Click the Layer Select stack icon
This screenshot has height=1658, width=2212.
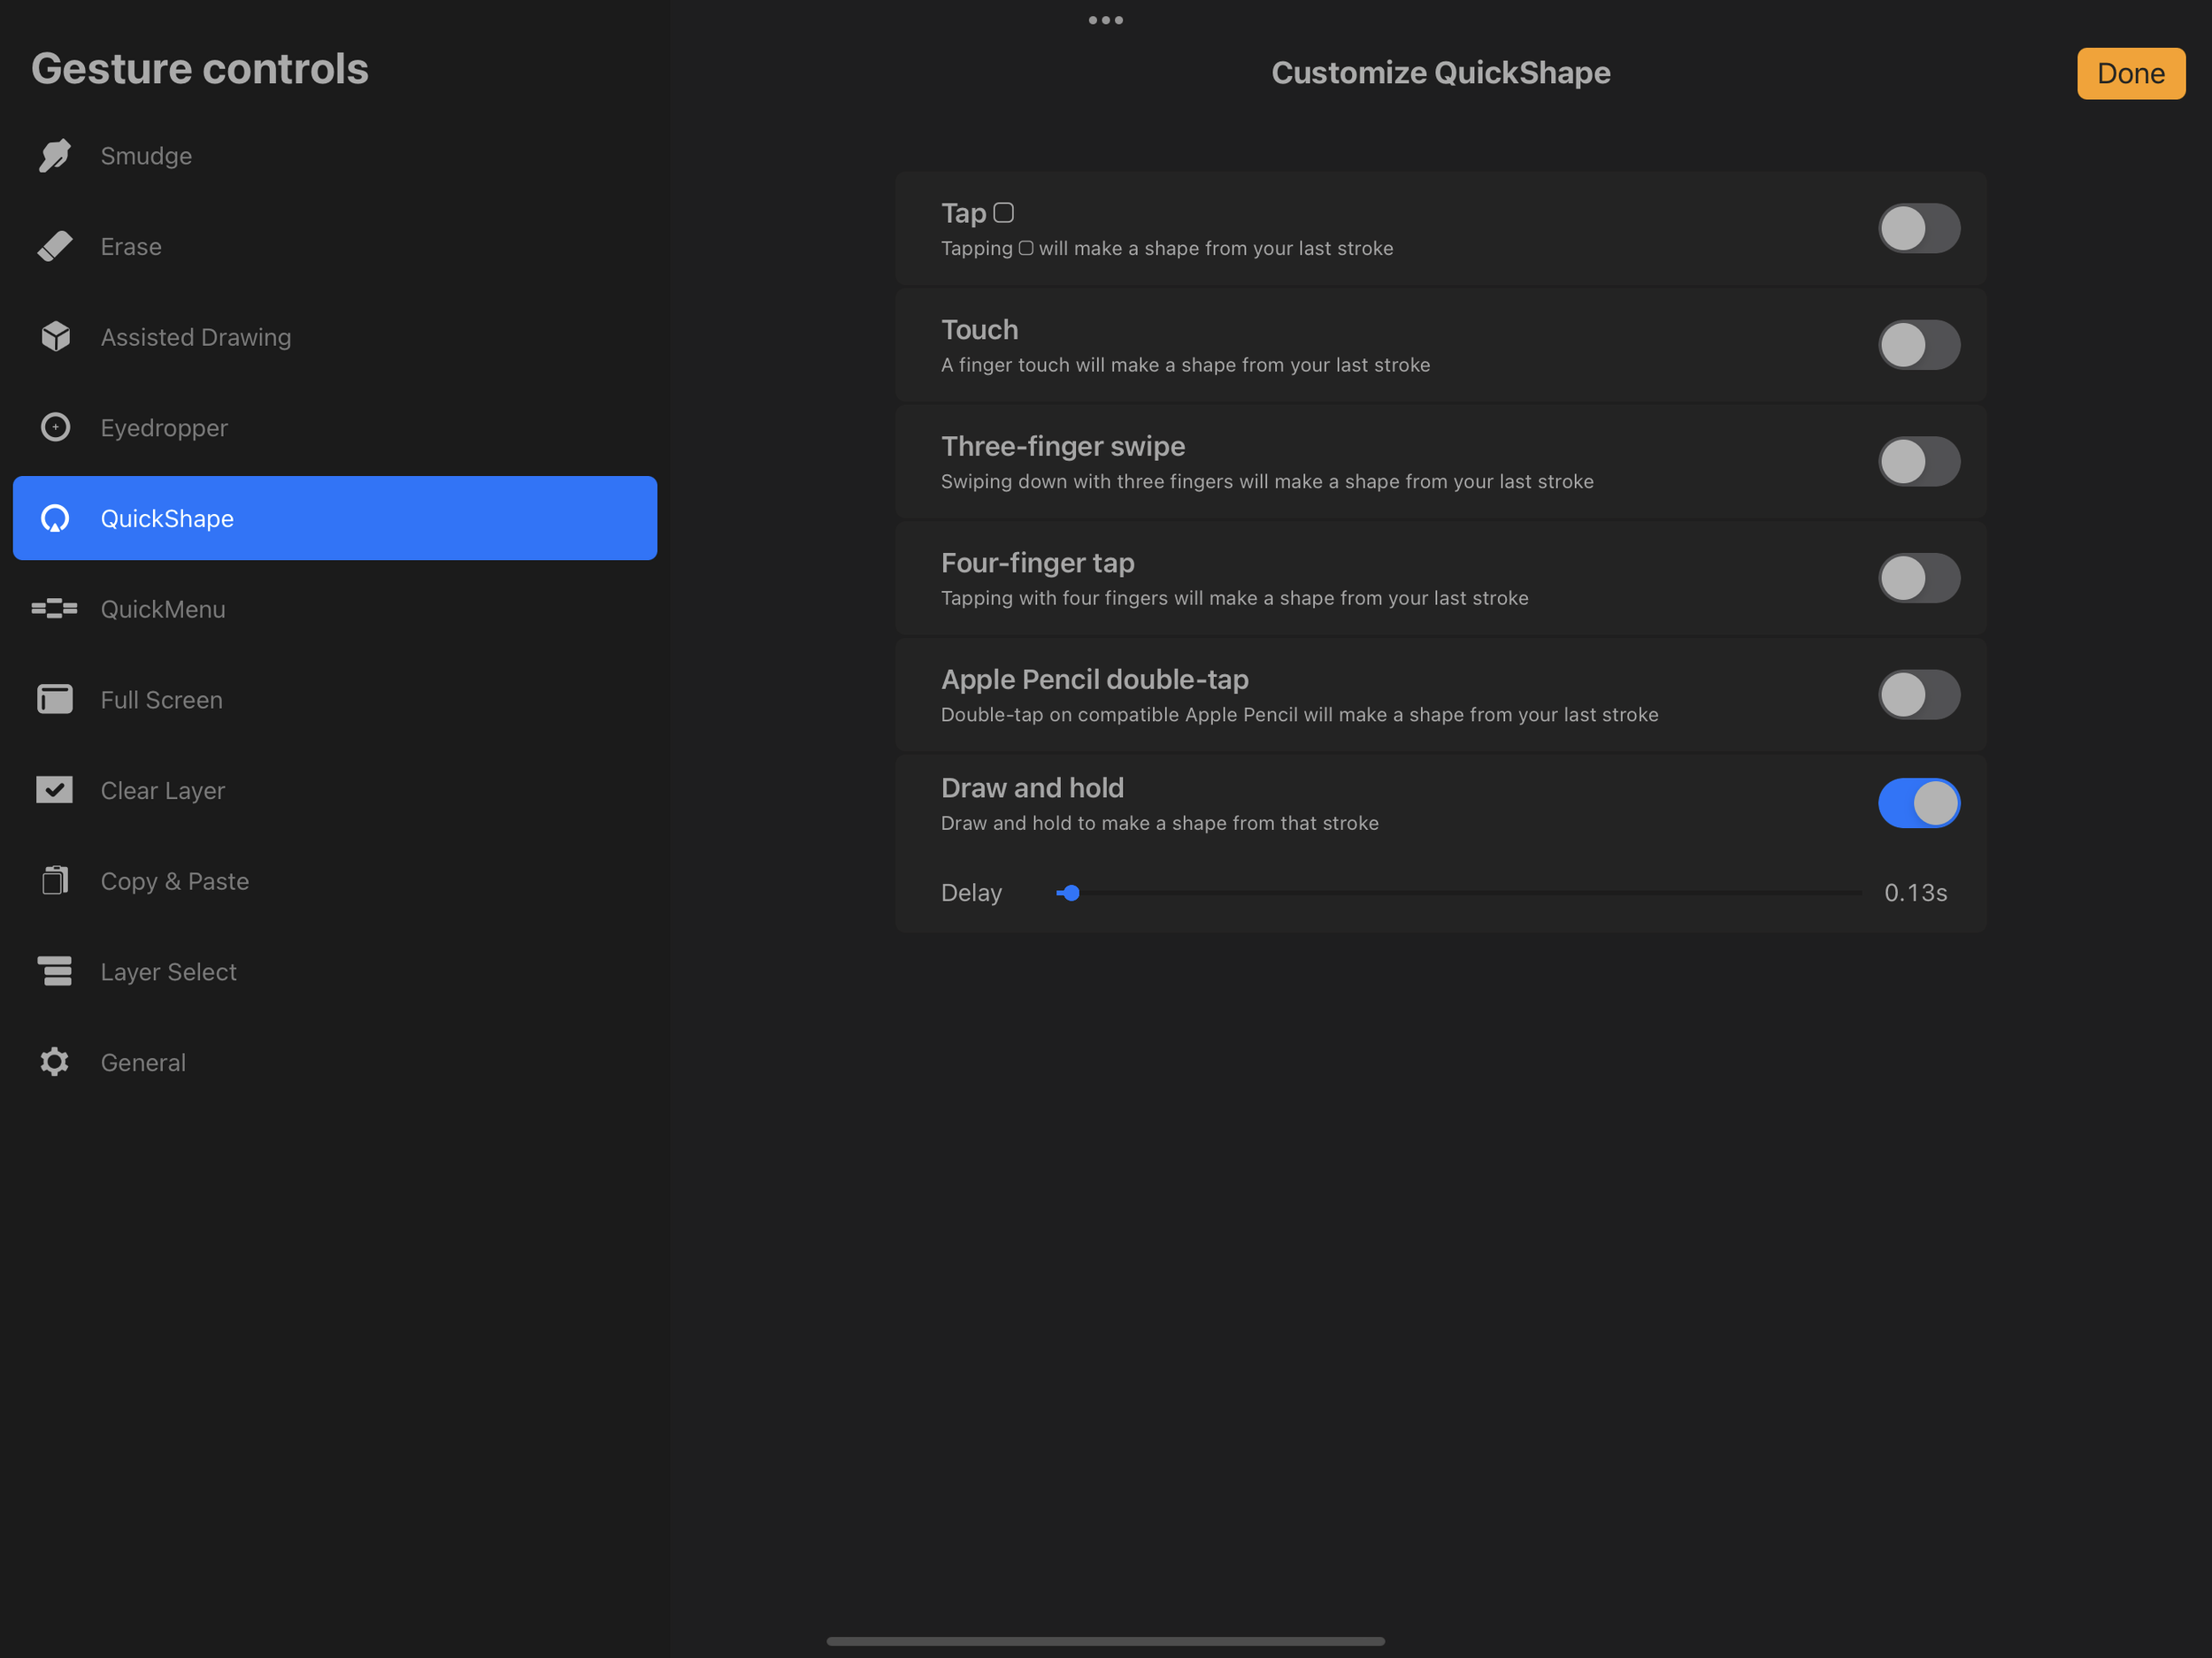pos(55,971)
